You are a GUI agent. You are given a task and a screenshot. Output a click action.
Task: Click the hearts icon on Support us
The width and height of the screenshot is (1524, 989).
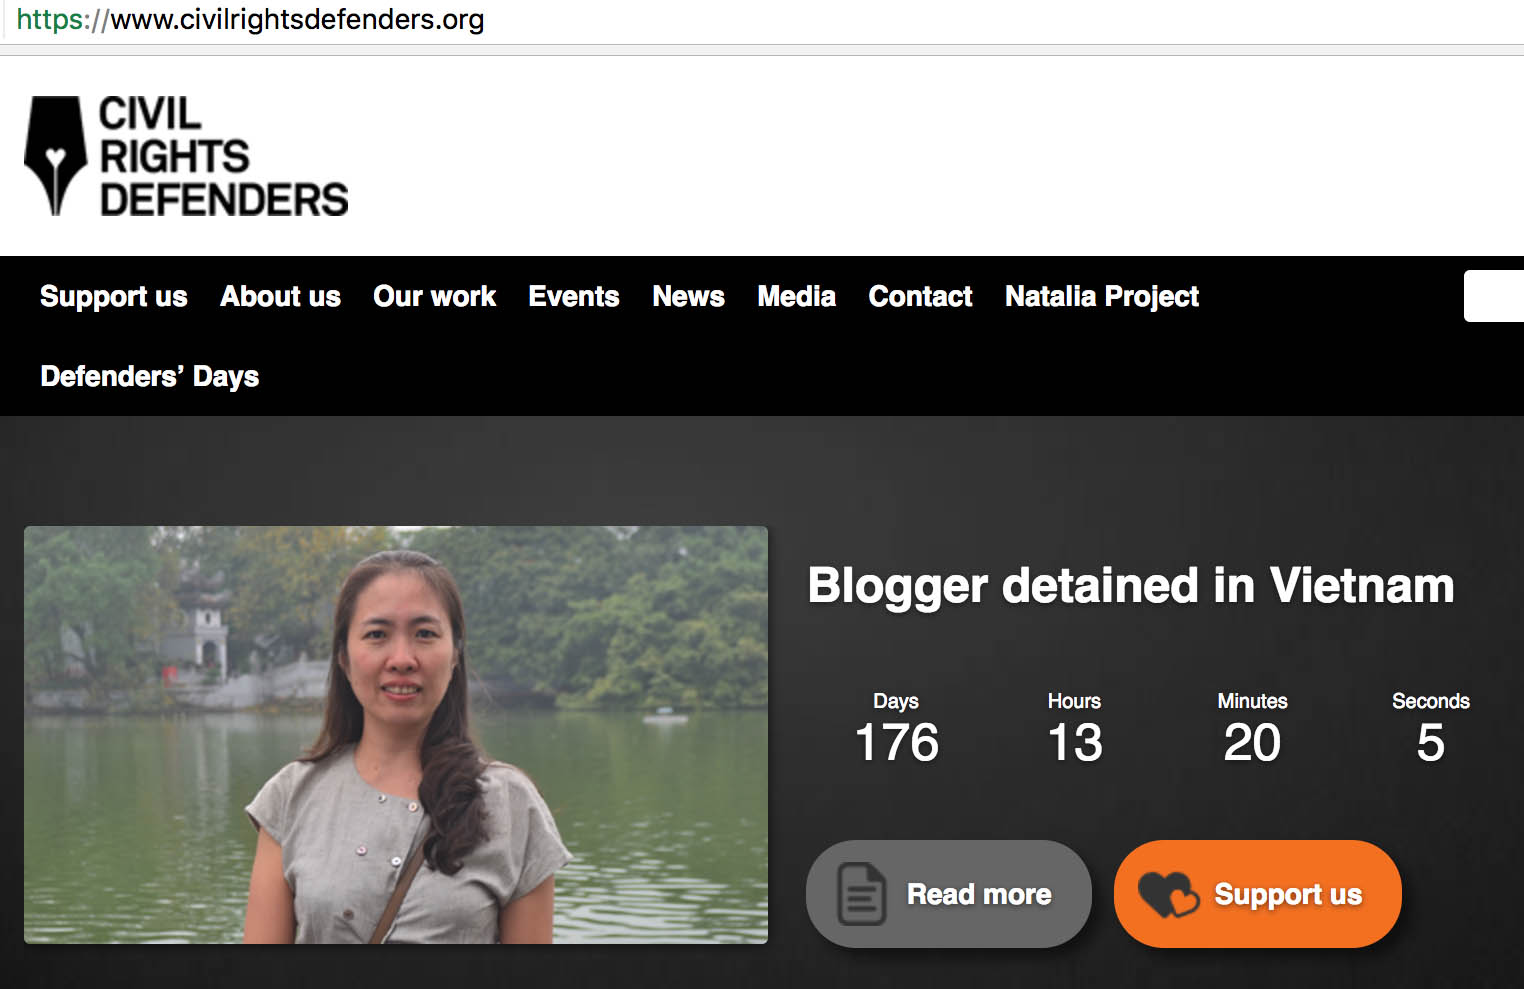pos(1168,894)
